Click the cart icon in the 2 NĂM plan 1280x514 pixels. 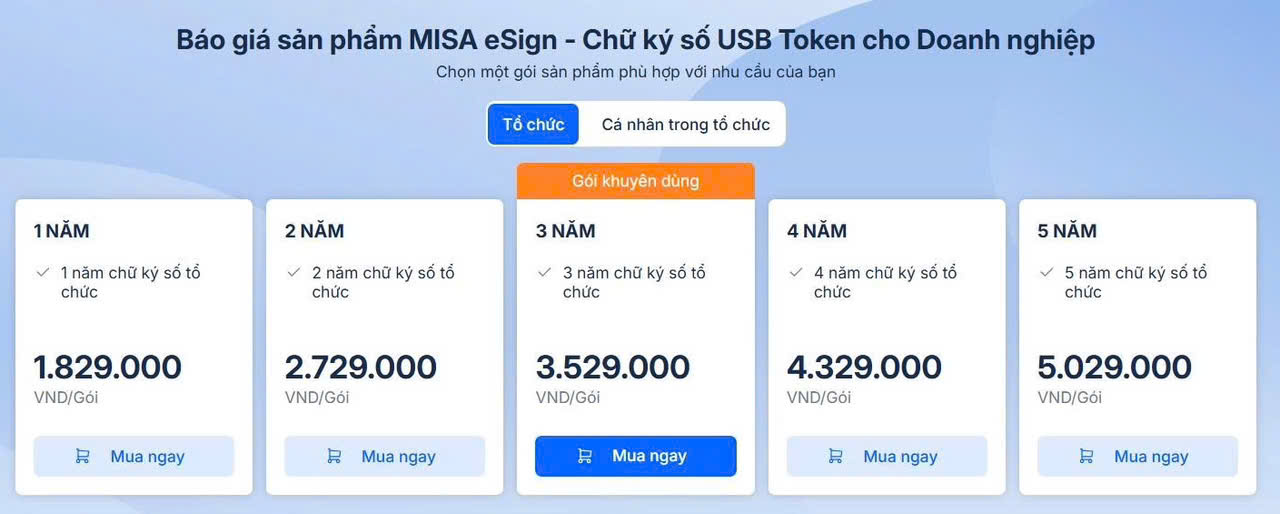pos(334,456)
